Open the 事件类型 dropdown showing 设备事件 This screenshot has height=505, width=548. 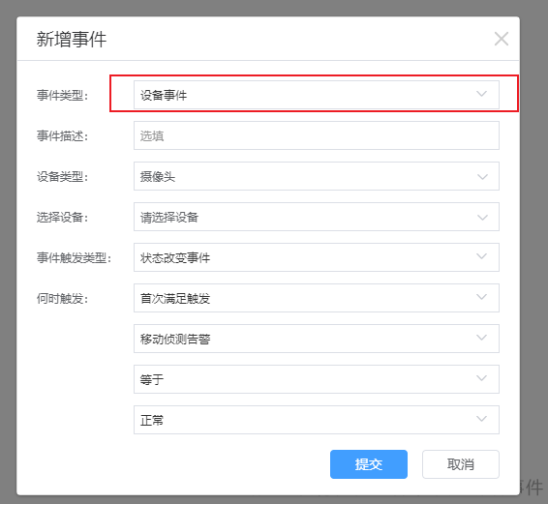316,95
